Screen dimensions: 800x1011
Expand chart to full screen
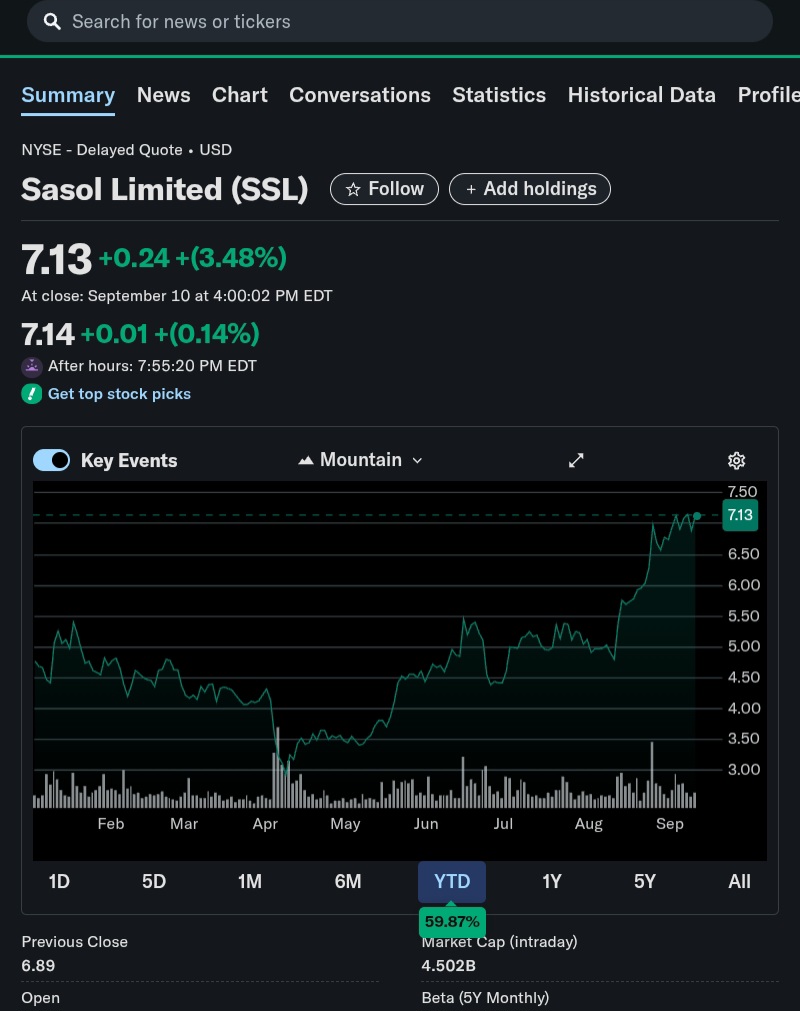click(576, 460)
